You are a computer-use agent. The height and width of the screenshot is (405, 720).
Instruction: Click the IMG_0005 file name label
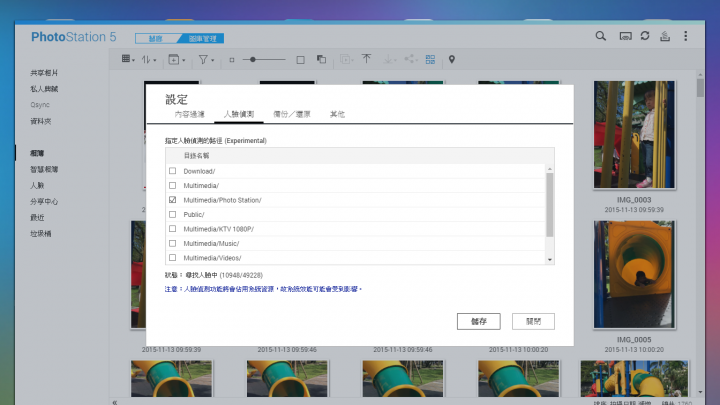coord(634,340)
